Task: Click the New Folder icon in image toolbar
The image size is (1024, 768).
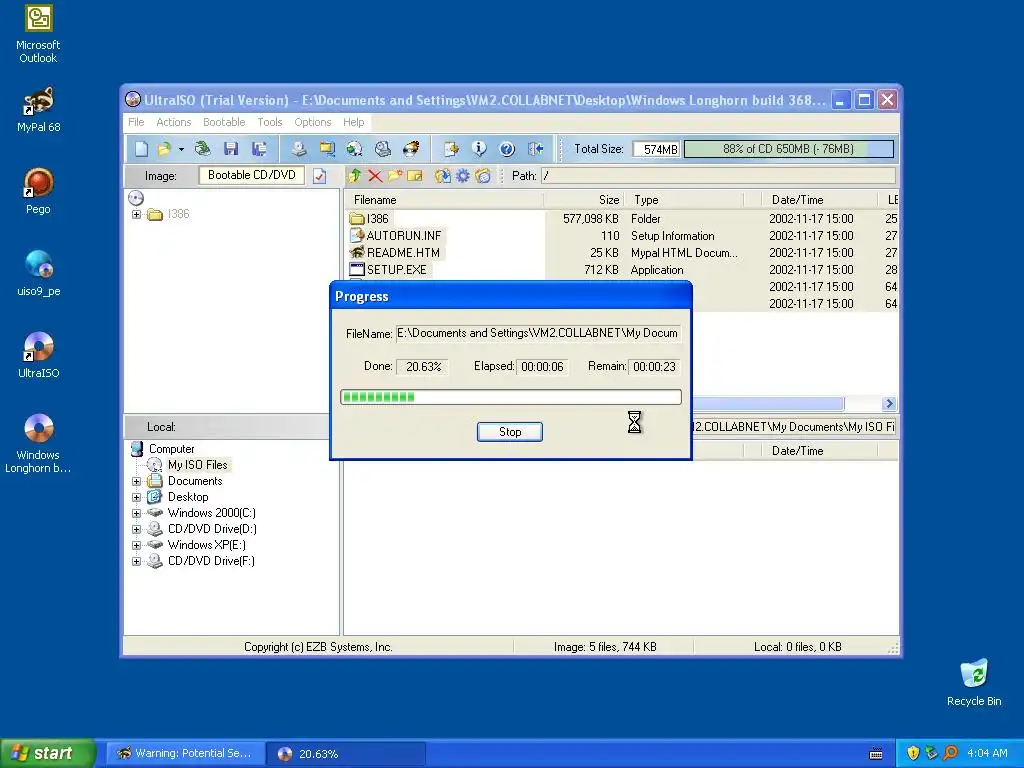Action: [395, 176]
